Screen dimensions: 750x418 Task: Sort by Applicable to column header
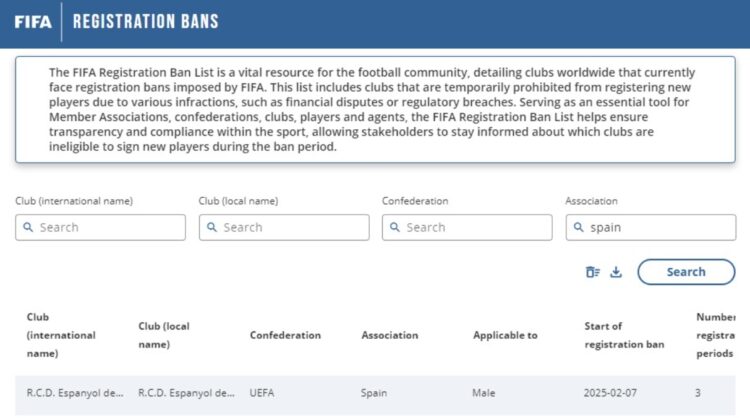pos(505,335)
